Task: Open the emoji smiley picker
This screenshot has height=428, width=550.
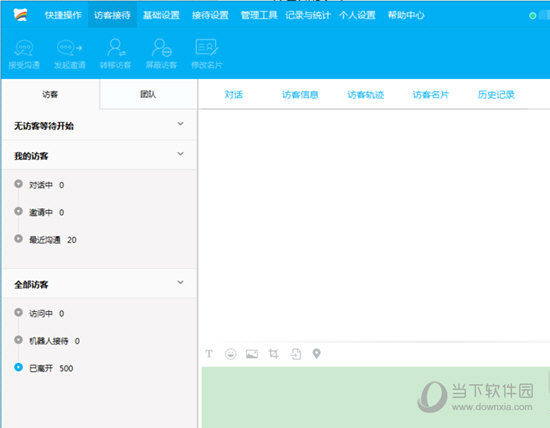Action: (230, 354)
